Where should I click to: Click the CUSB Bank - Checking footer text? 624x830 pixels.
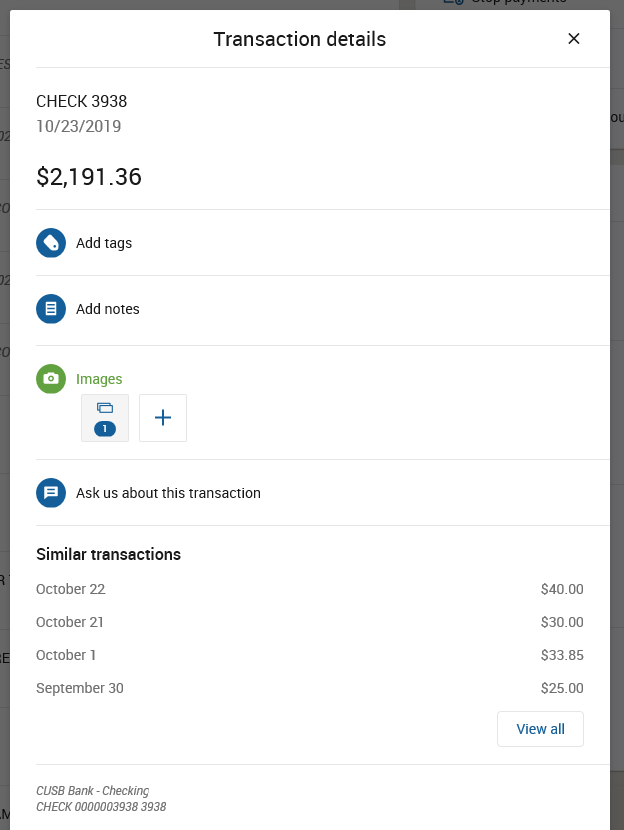(x=92, y=791)
